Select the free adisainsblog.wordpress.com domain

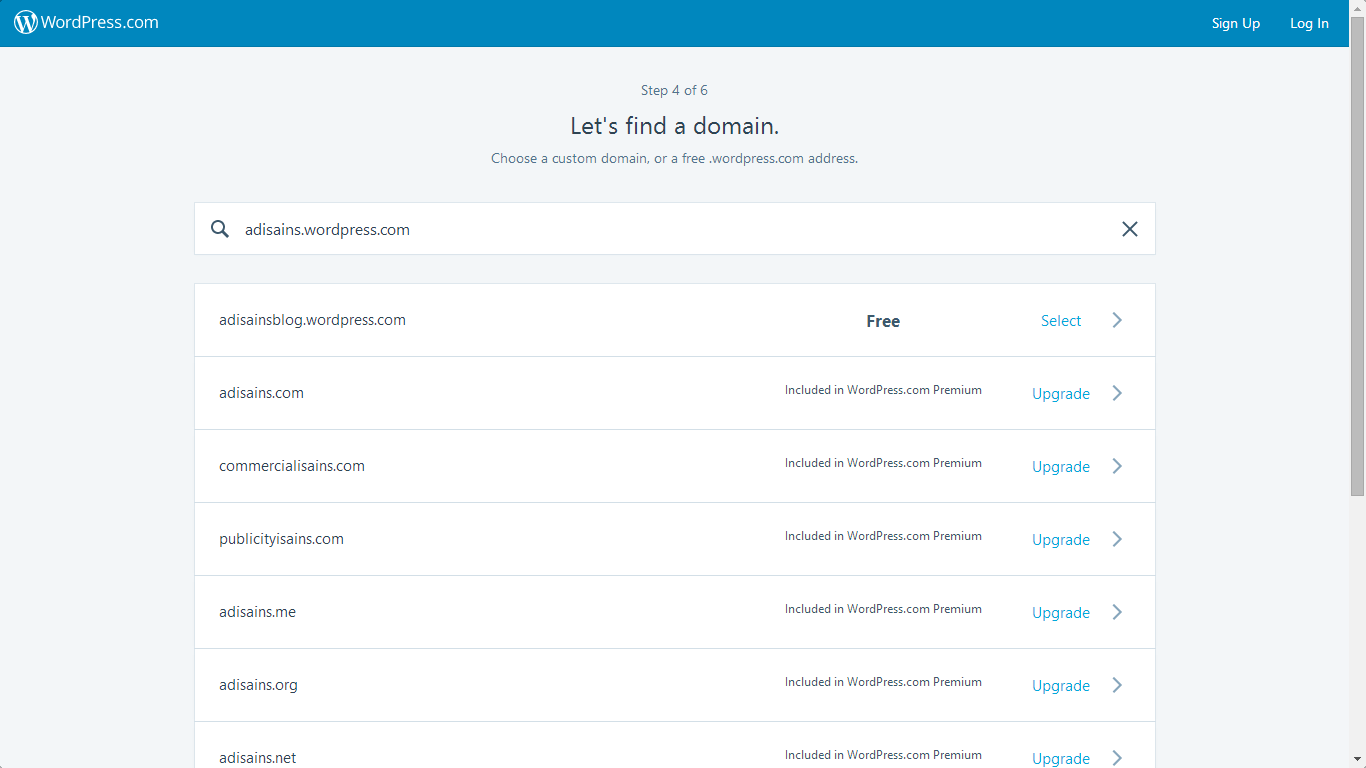click(x=1061, y=321)
